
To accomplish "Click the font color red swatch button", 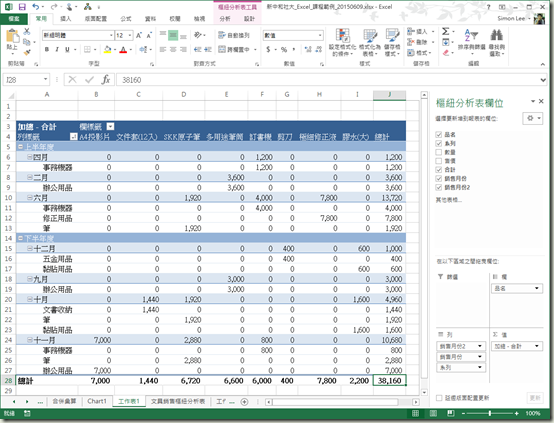I will click(123, 49).
